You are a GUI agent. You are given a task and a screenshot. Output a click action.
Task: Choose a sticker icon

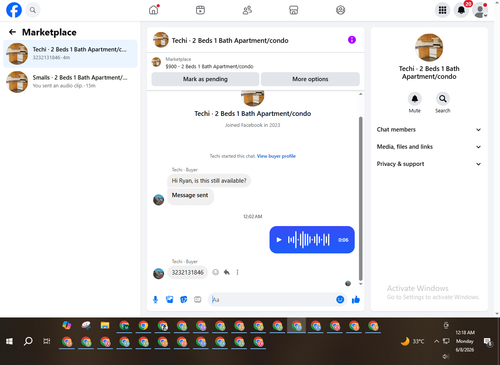coord(184,300)
